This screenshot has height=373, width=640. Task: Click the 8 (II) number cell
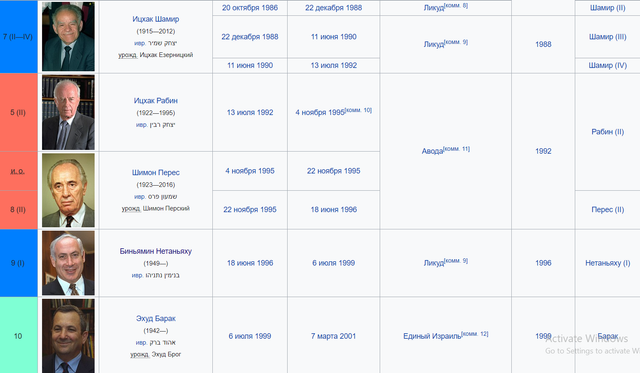pos(18,209)
